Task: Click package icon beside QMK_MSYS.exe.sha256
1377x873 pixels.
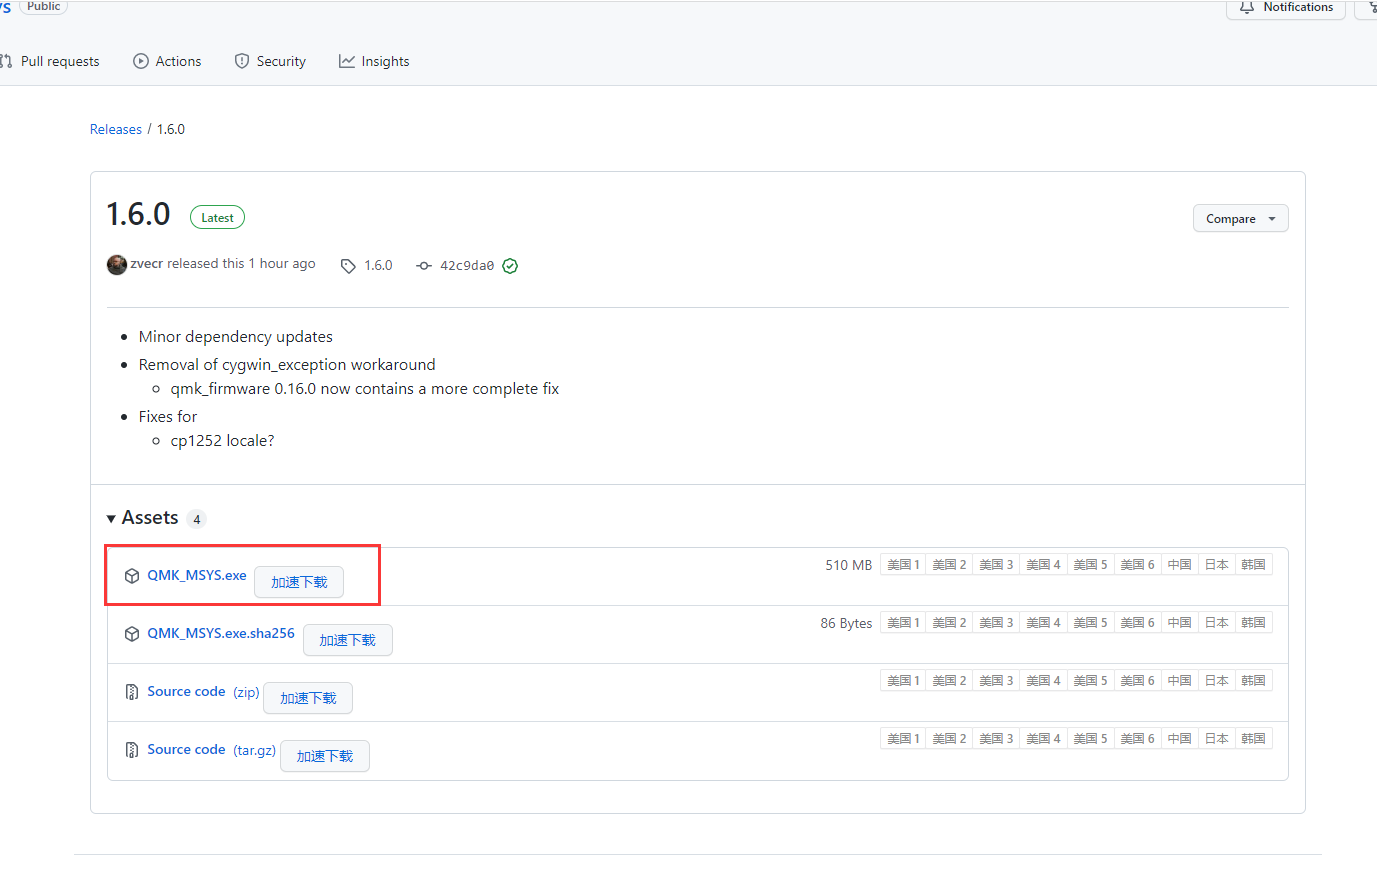Action: coord(132,634)
